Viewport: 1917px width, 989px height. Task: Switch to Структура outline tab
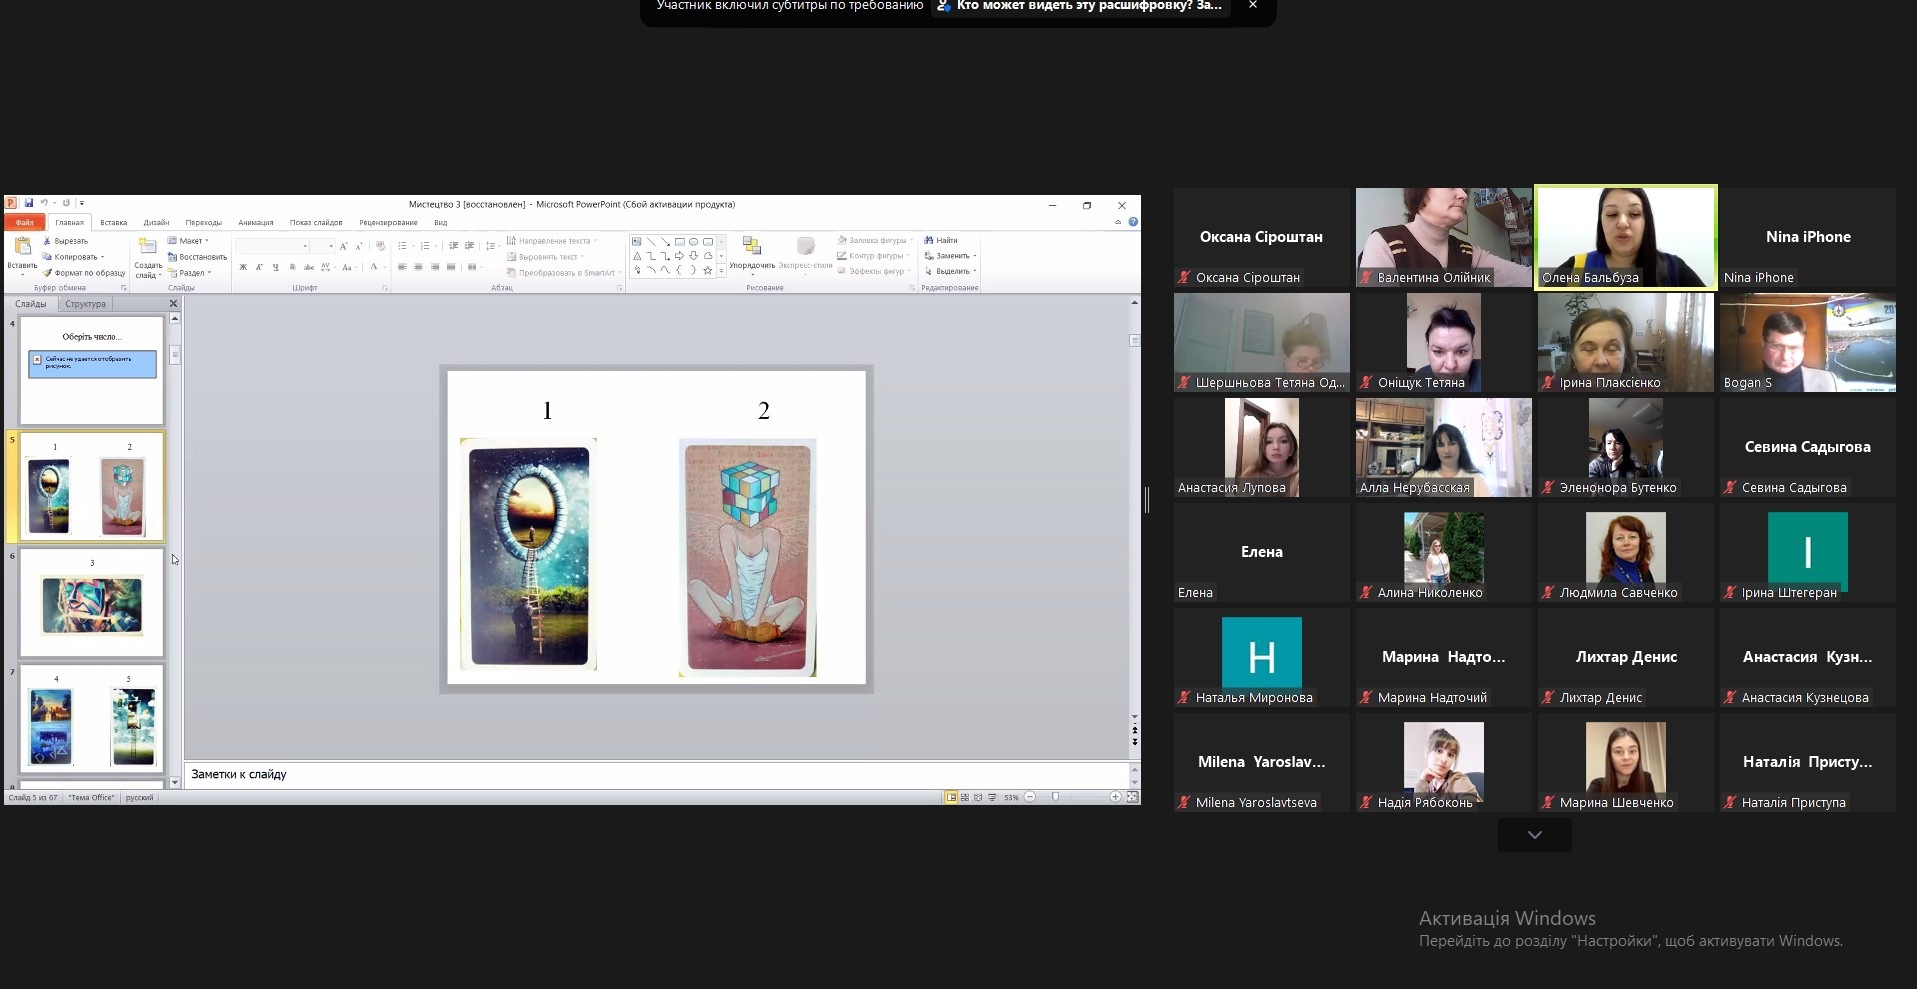coord(85,304)
